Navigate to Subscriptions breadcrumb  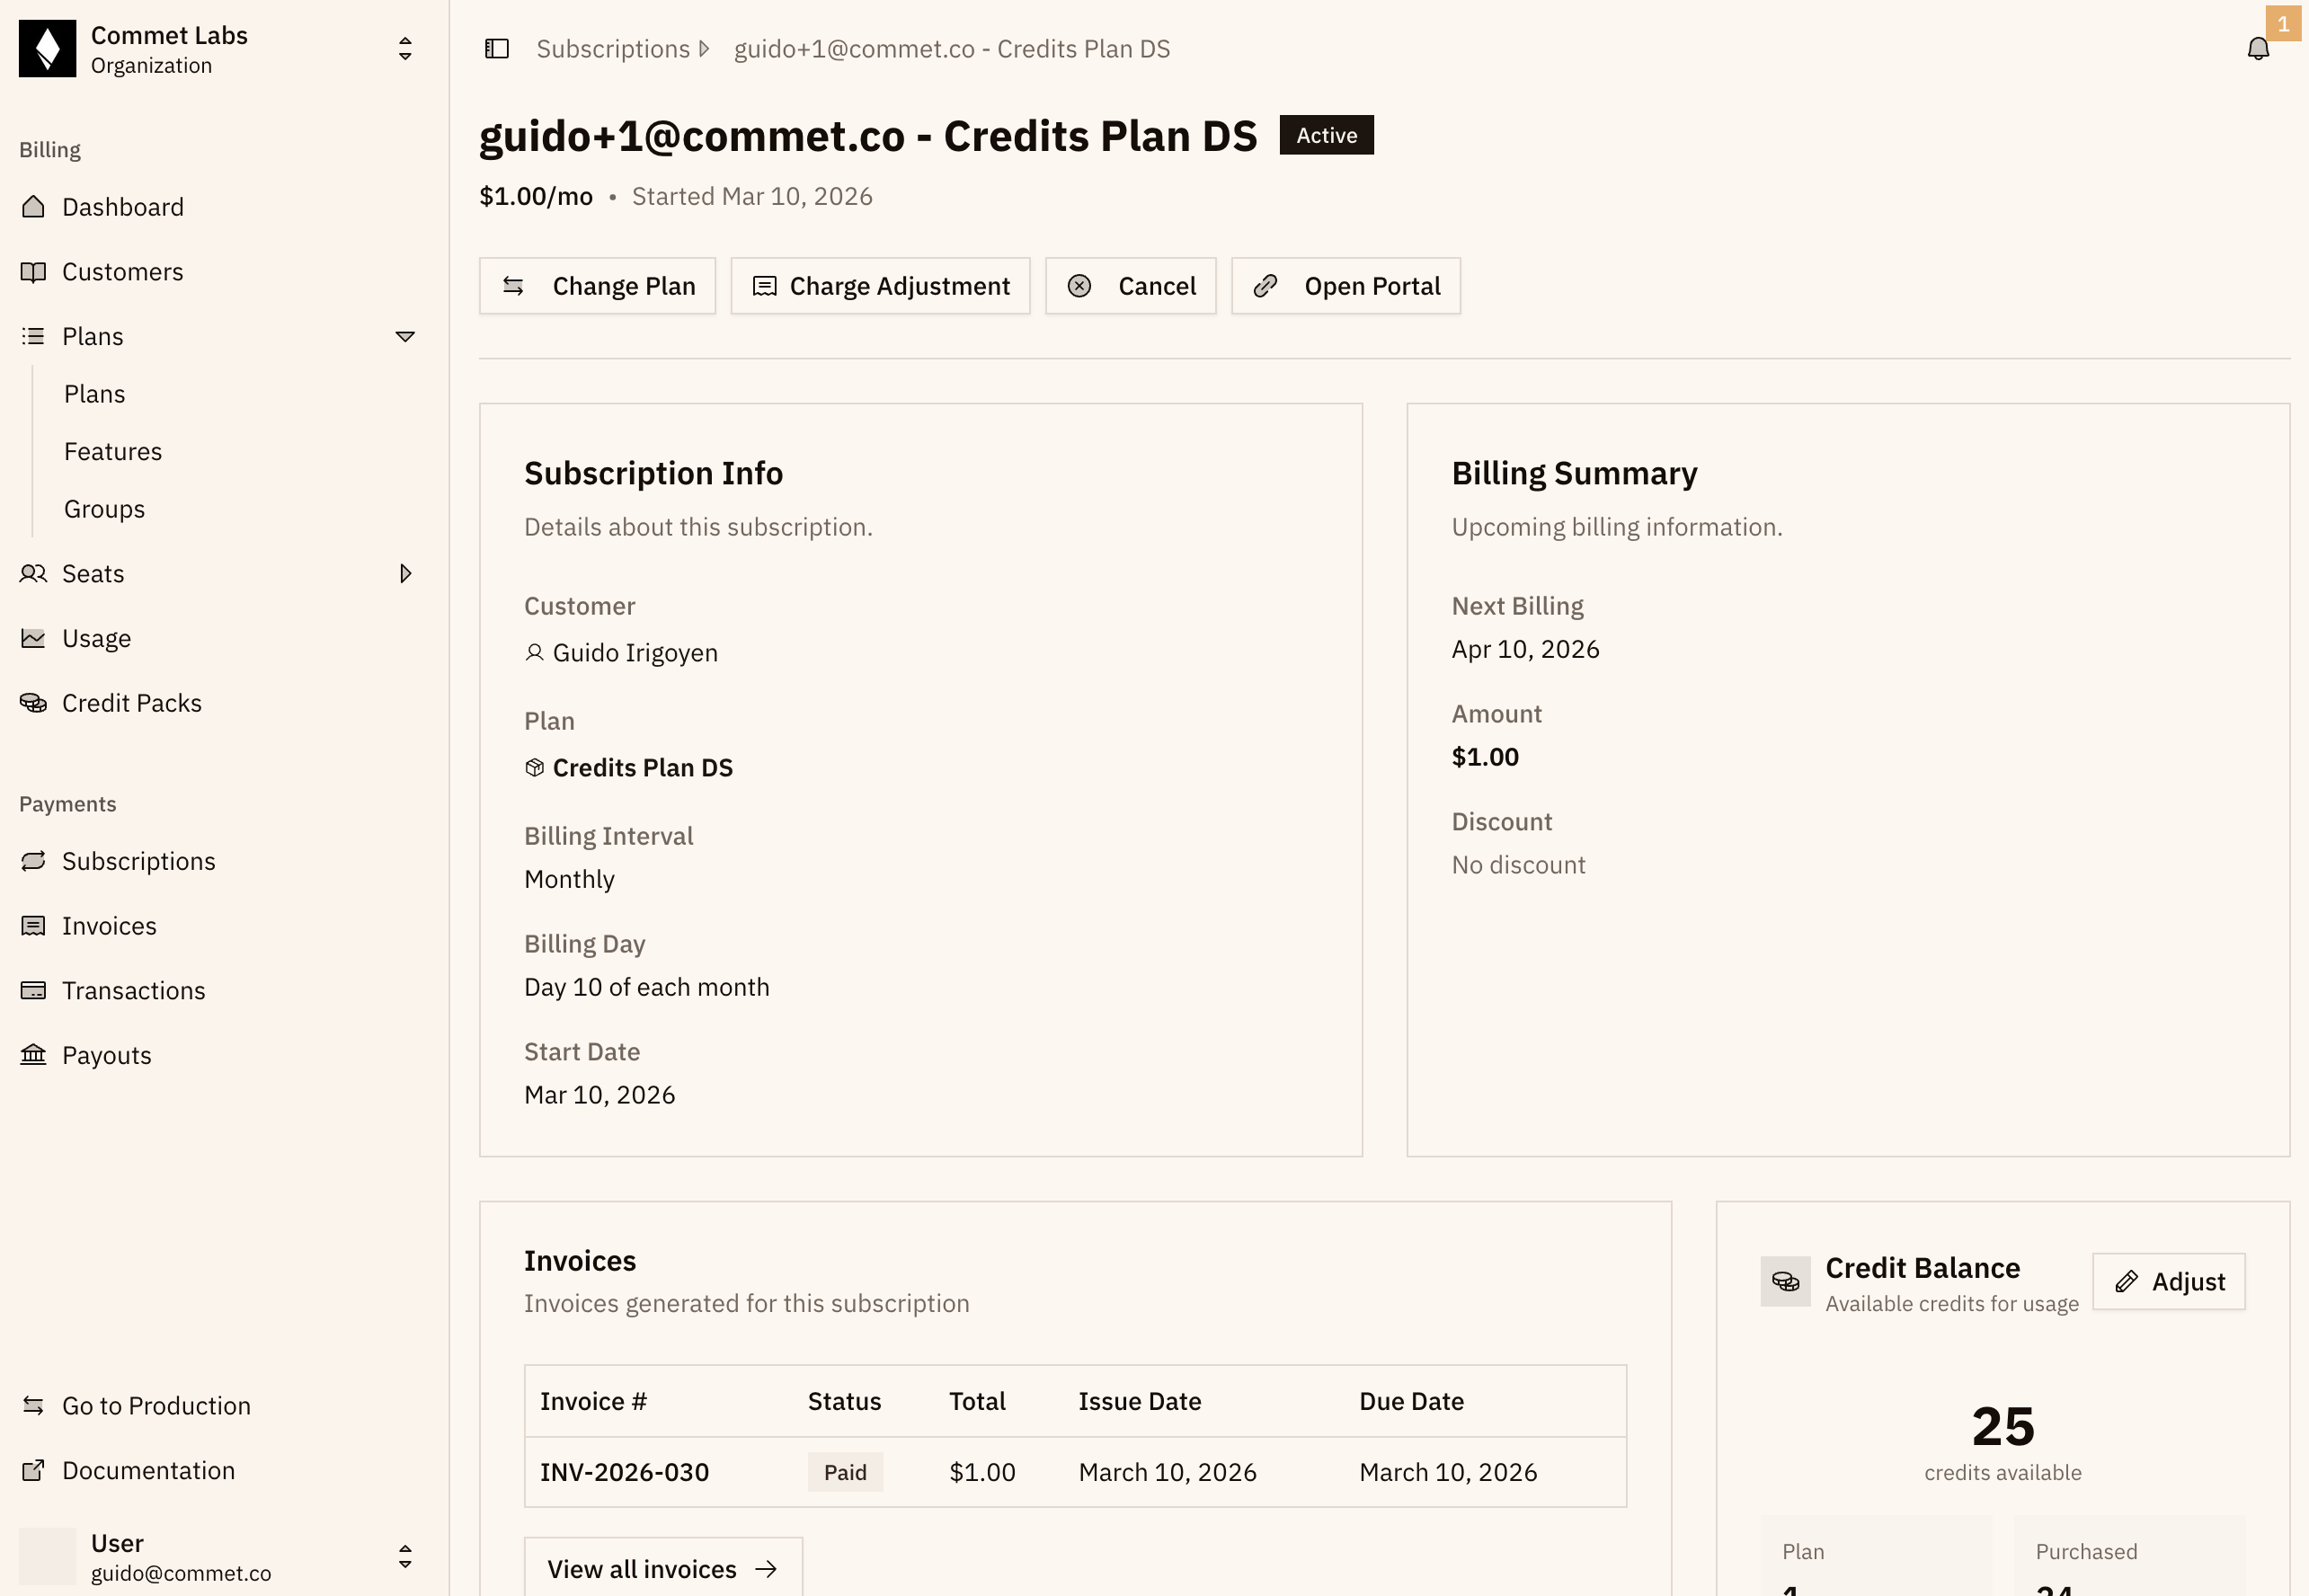coord(613,49)
